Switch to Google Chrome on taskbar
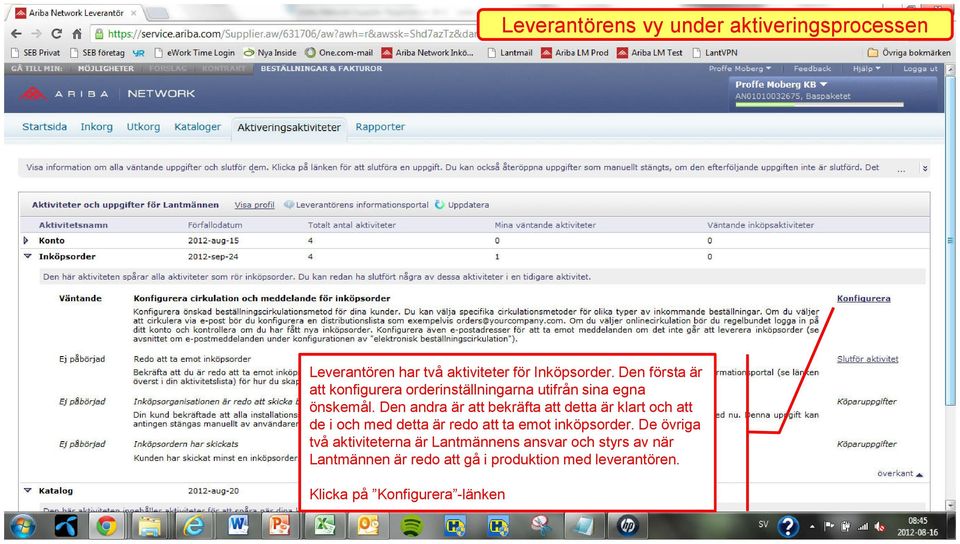The height and width of the screenshot is (544, 960). (x=107, y=526)
